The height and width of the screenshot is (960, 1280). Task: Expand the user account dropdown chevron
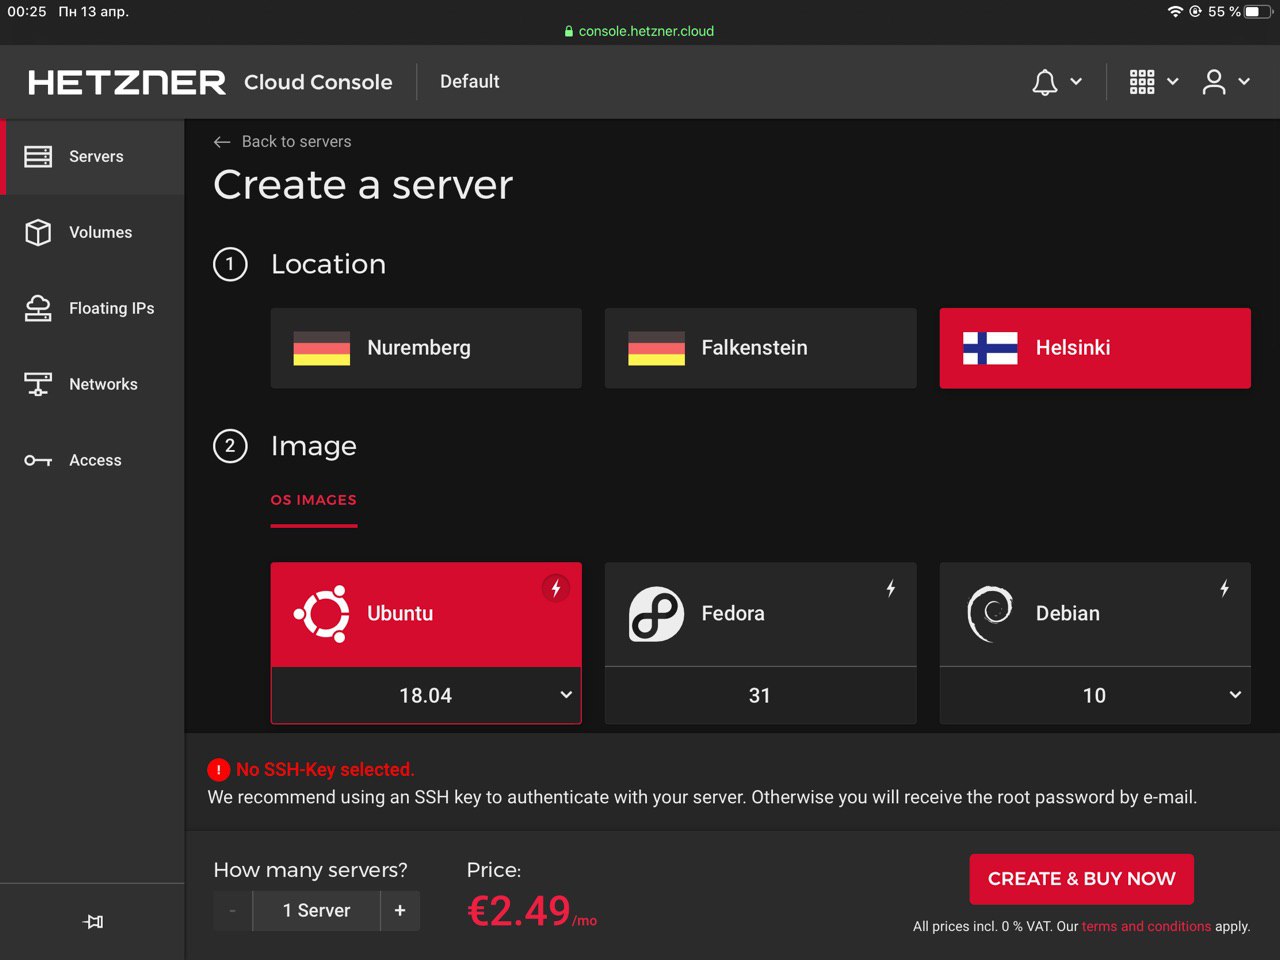pos(1244,82)
